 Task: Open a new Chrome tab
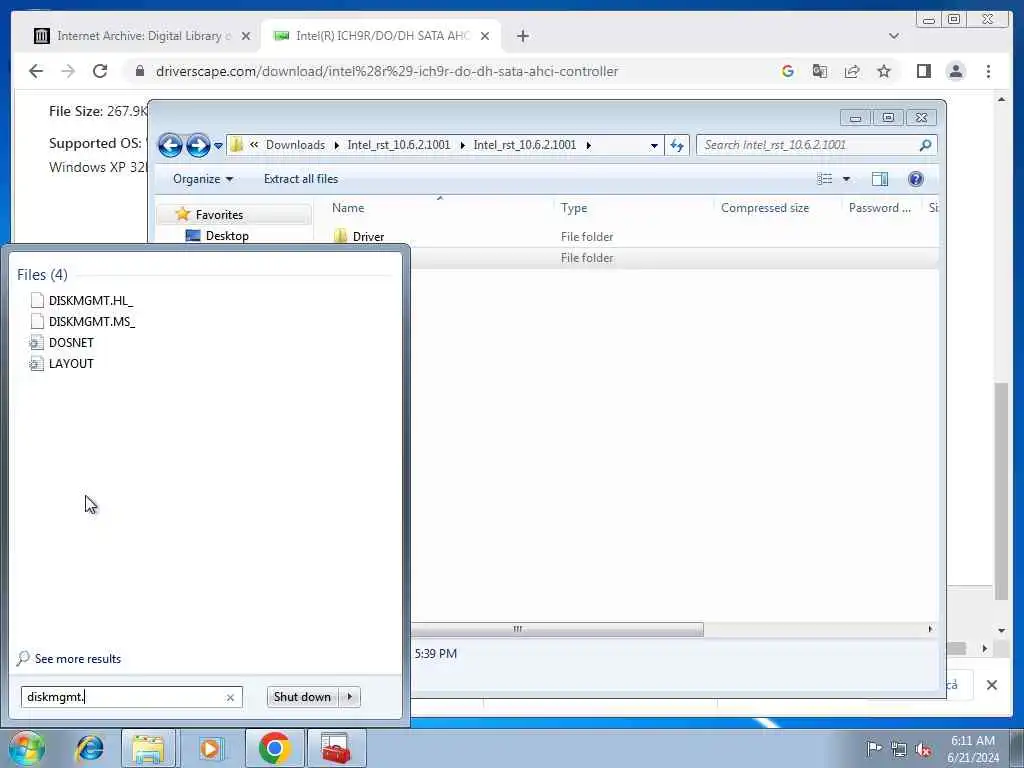(522, 36)
